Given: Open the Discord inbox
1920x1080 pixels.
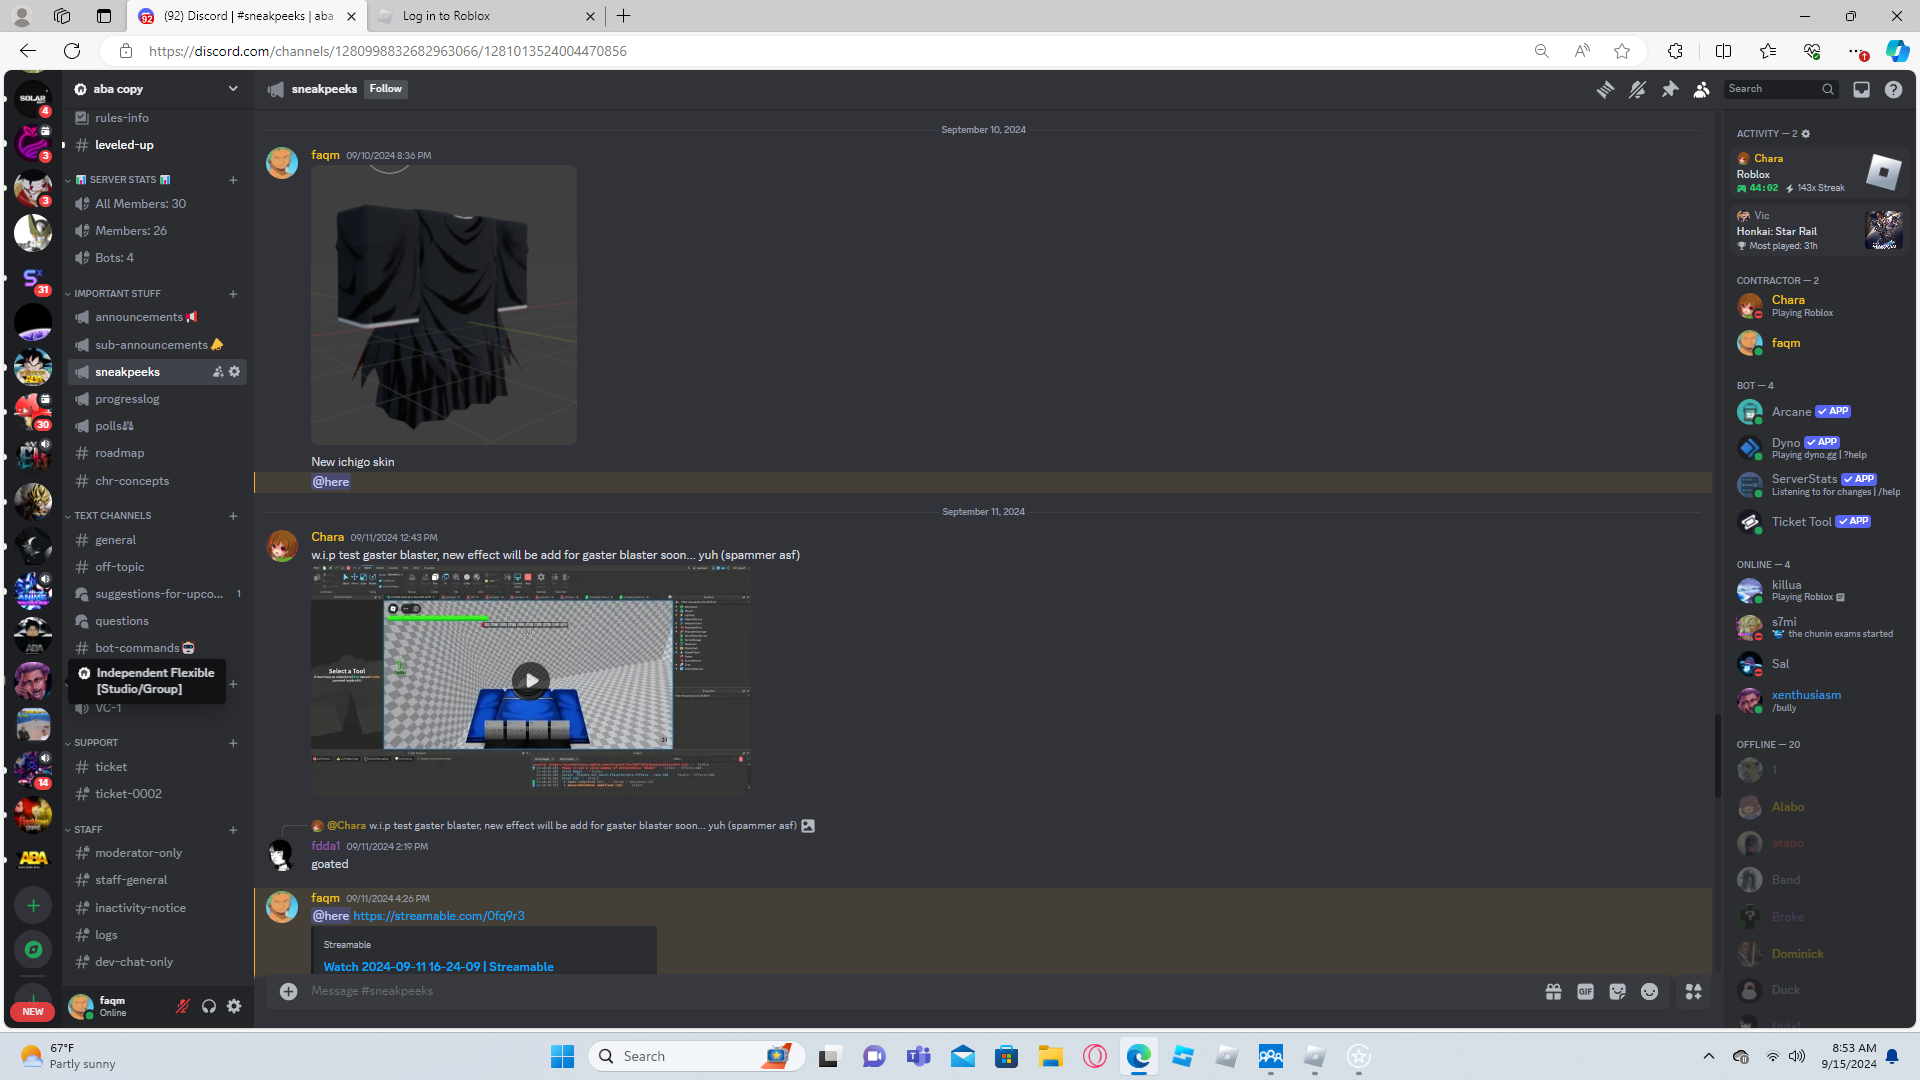Looking at the screenshot, I should pyautogui.click(x=1861, y=90).
